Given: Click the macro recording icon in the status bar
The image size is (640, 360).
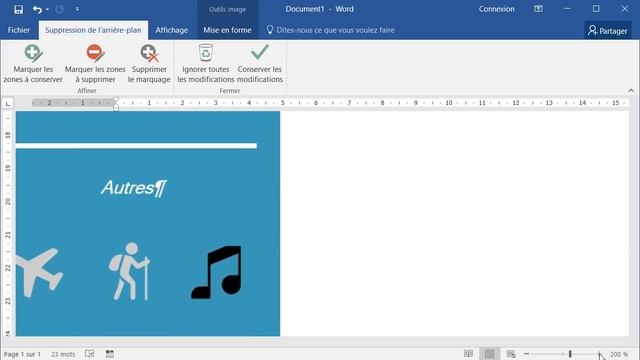Looking at the screenshot, I should click(110, 354).
